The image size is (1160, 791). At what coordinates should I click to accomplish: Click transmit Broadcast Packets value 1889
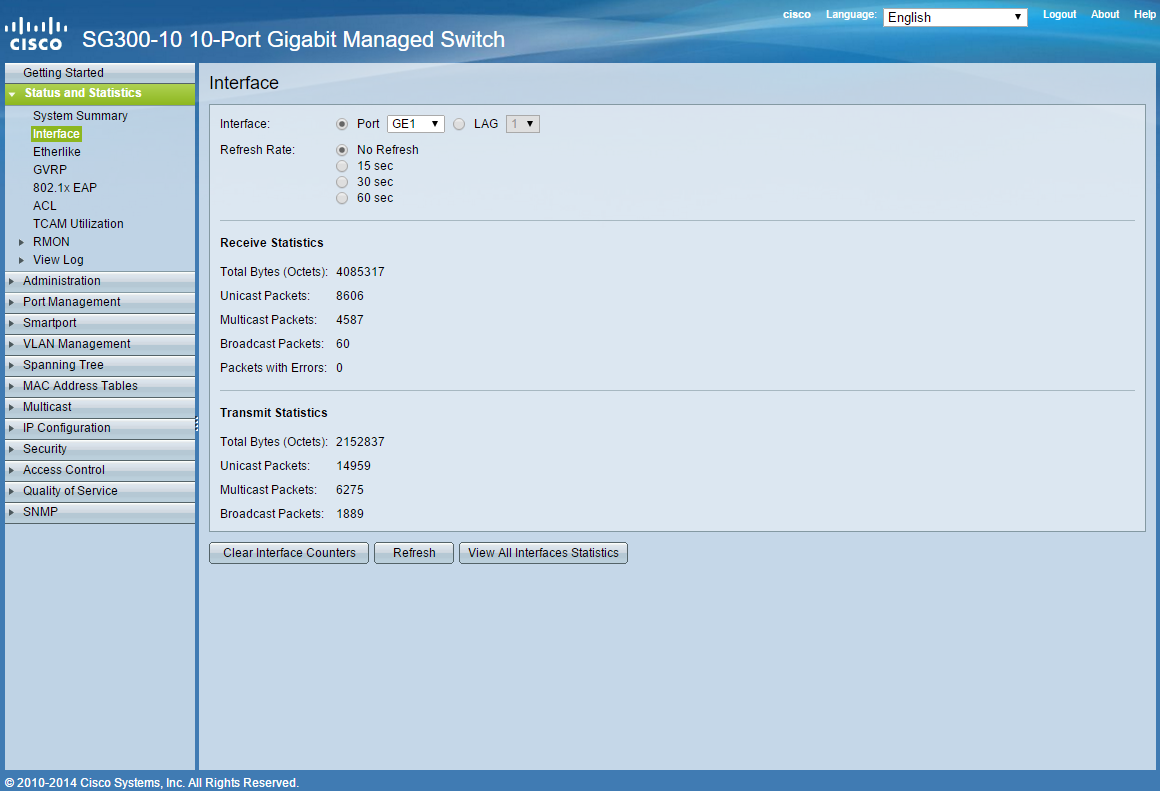pyautogui.click(x=350, y=514)
